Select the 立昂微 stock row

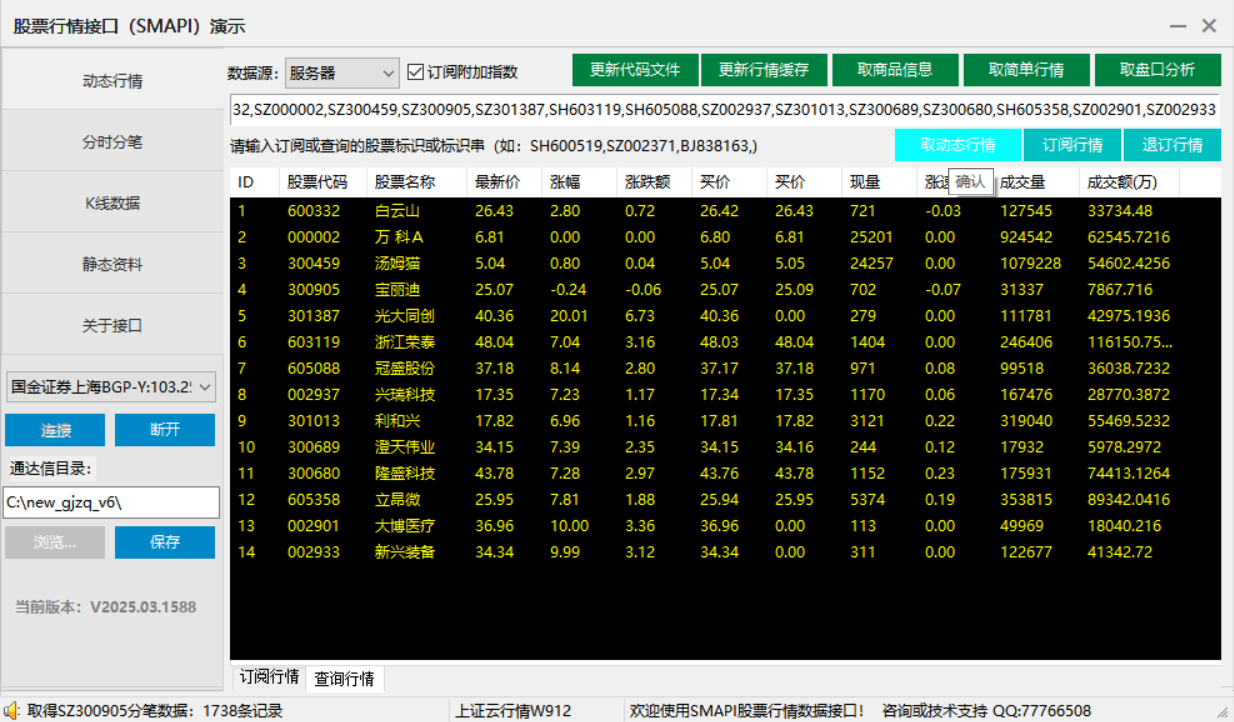tap(725, 498)
